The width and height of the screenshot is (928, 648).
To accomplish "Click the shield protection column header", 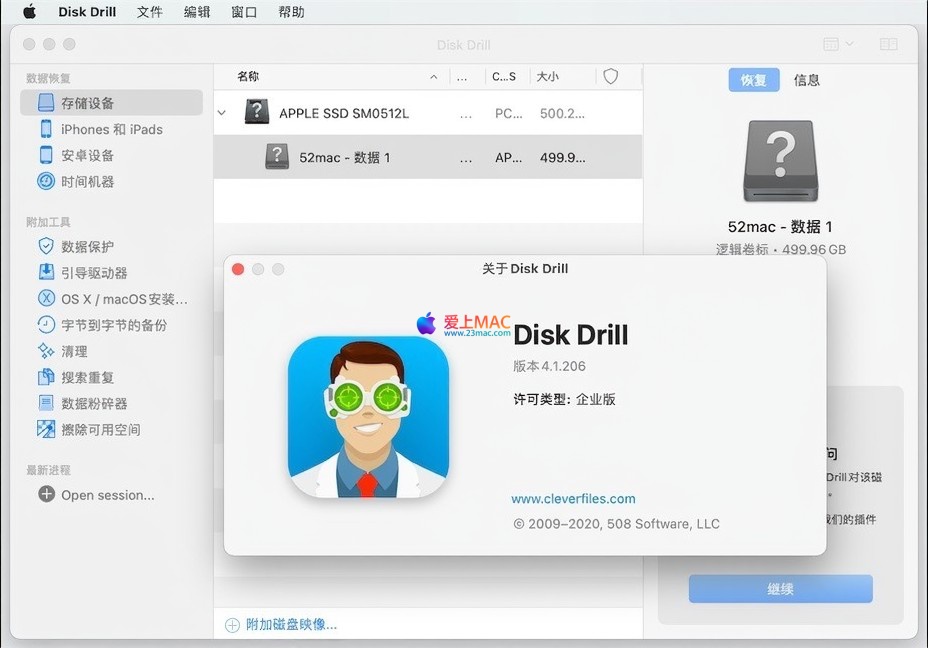I will click(x=610, y=77).
